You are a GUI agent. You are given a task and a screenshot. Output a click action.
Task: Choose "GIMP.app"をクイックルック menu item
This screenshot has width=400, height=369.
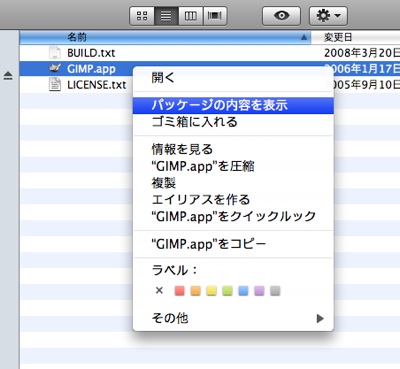(233, 216)
